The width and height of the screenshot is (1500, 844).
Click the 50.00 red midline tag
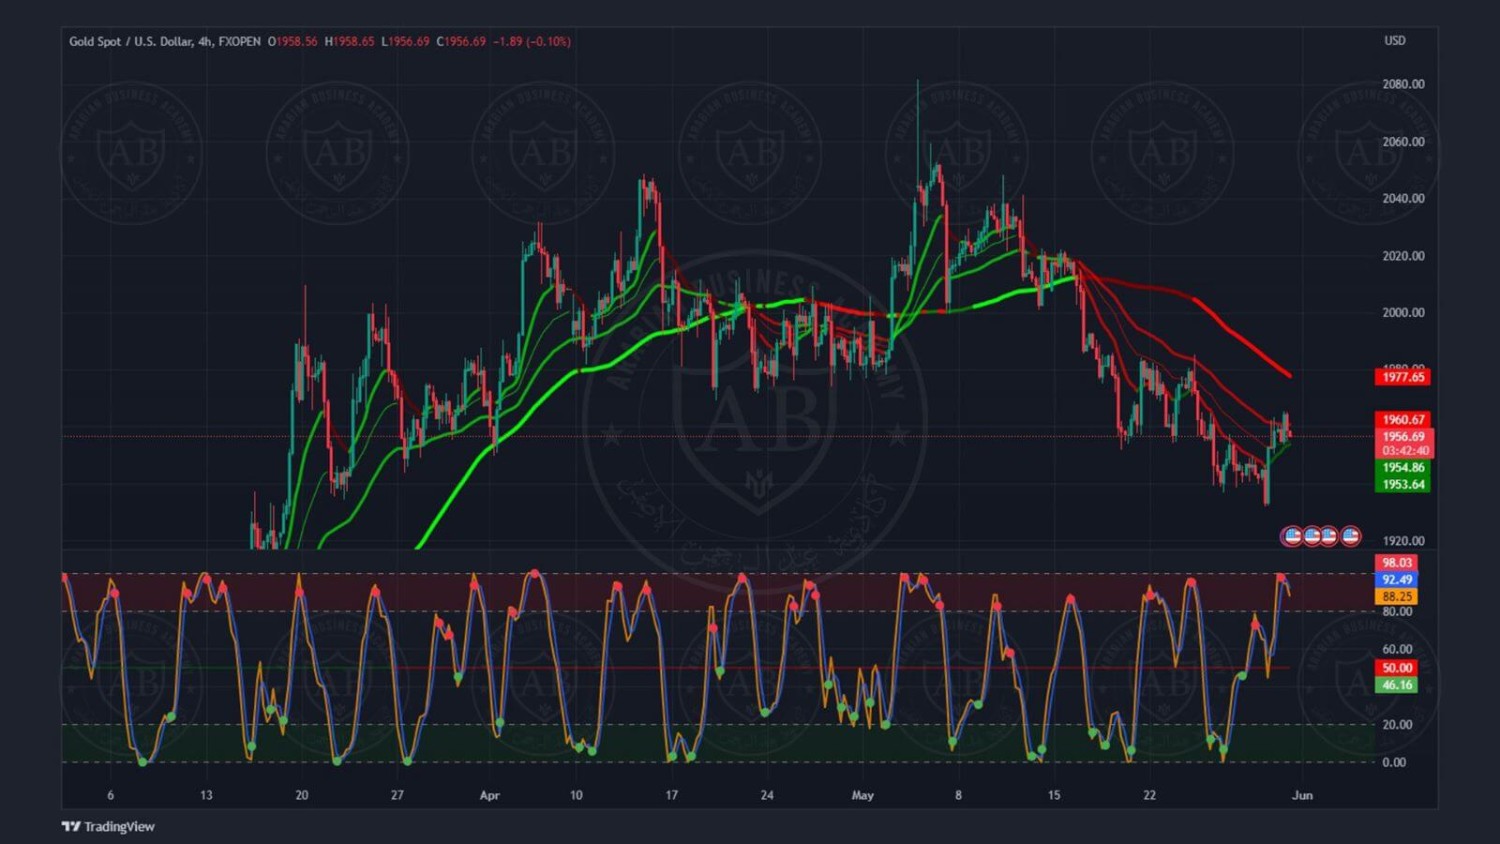pyautogui.click(x=1396, y=668)
